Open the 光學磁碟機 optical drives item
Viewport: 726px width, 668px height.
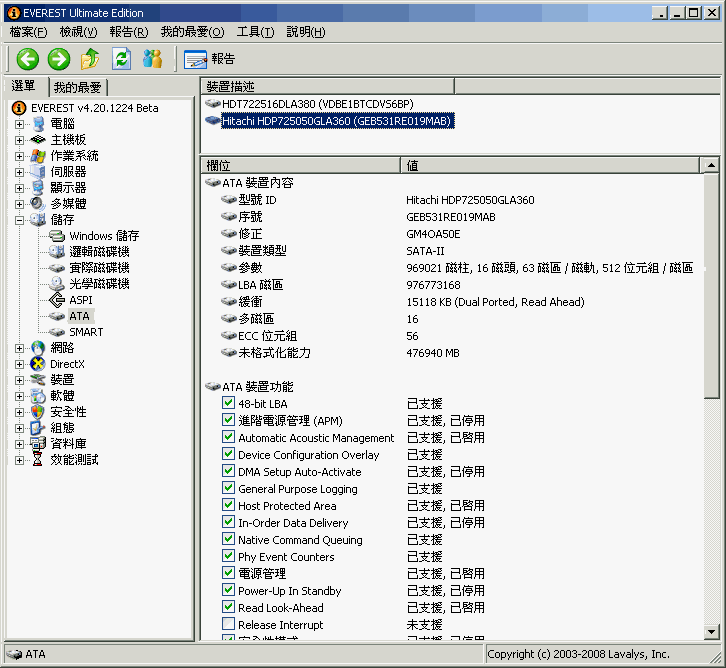tap(89, 284)
